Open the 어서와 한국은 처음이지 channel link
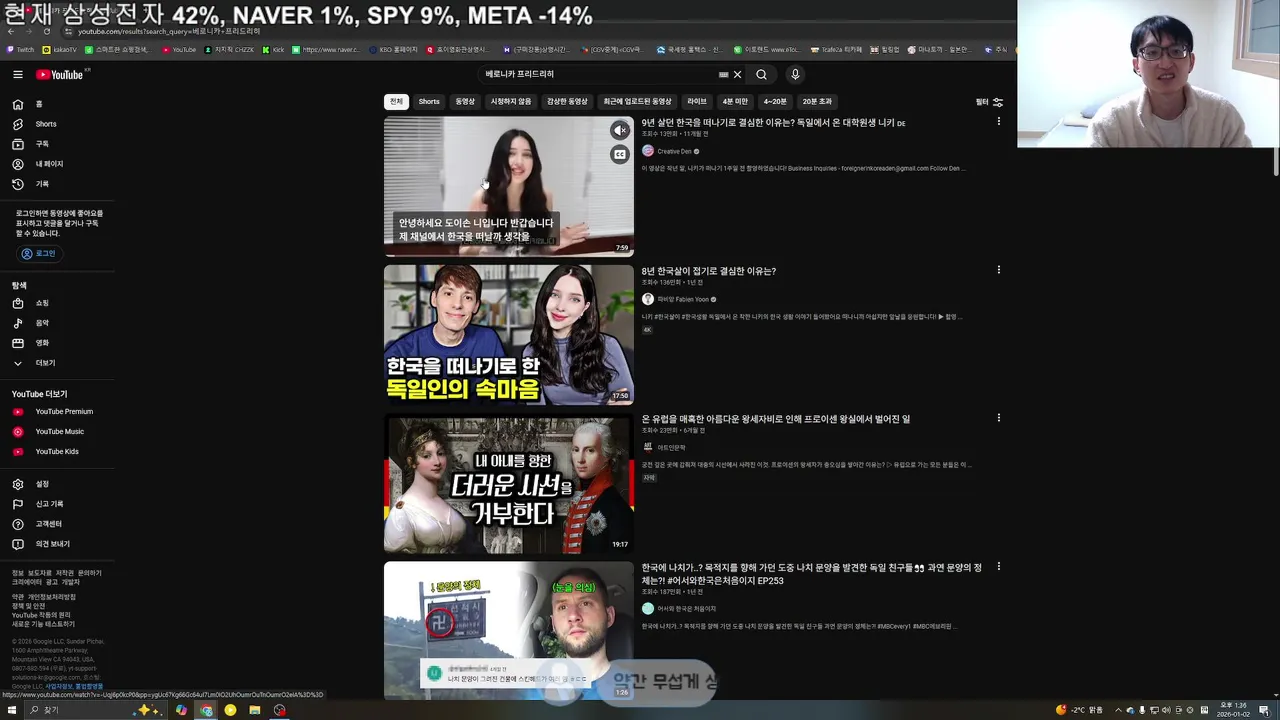This screenshot has width=1280, height=720. pos(686,609)
